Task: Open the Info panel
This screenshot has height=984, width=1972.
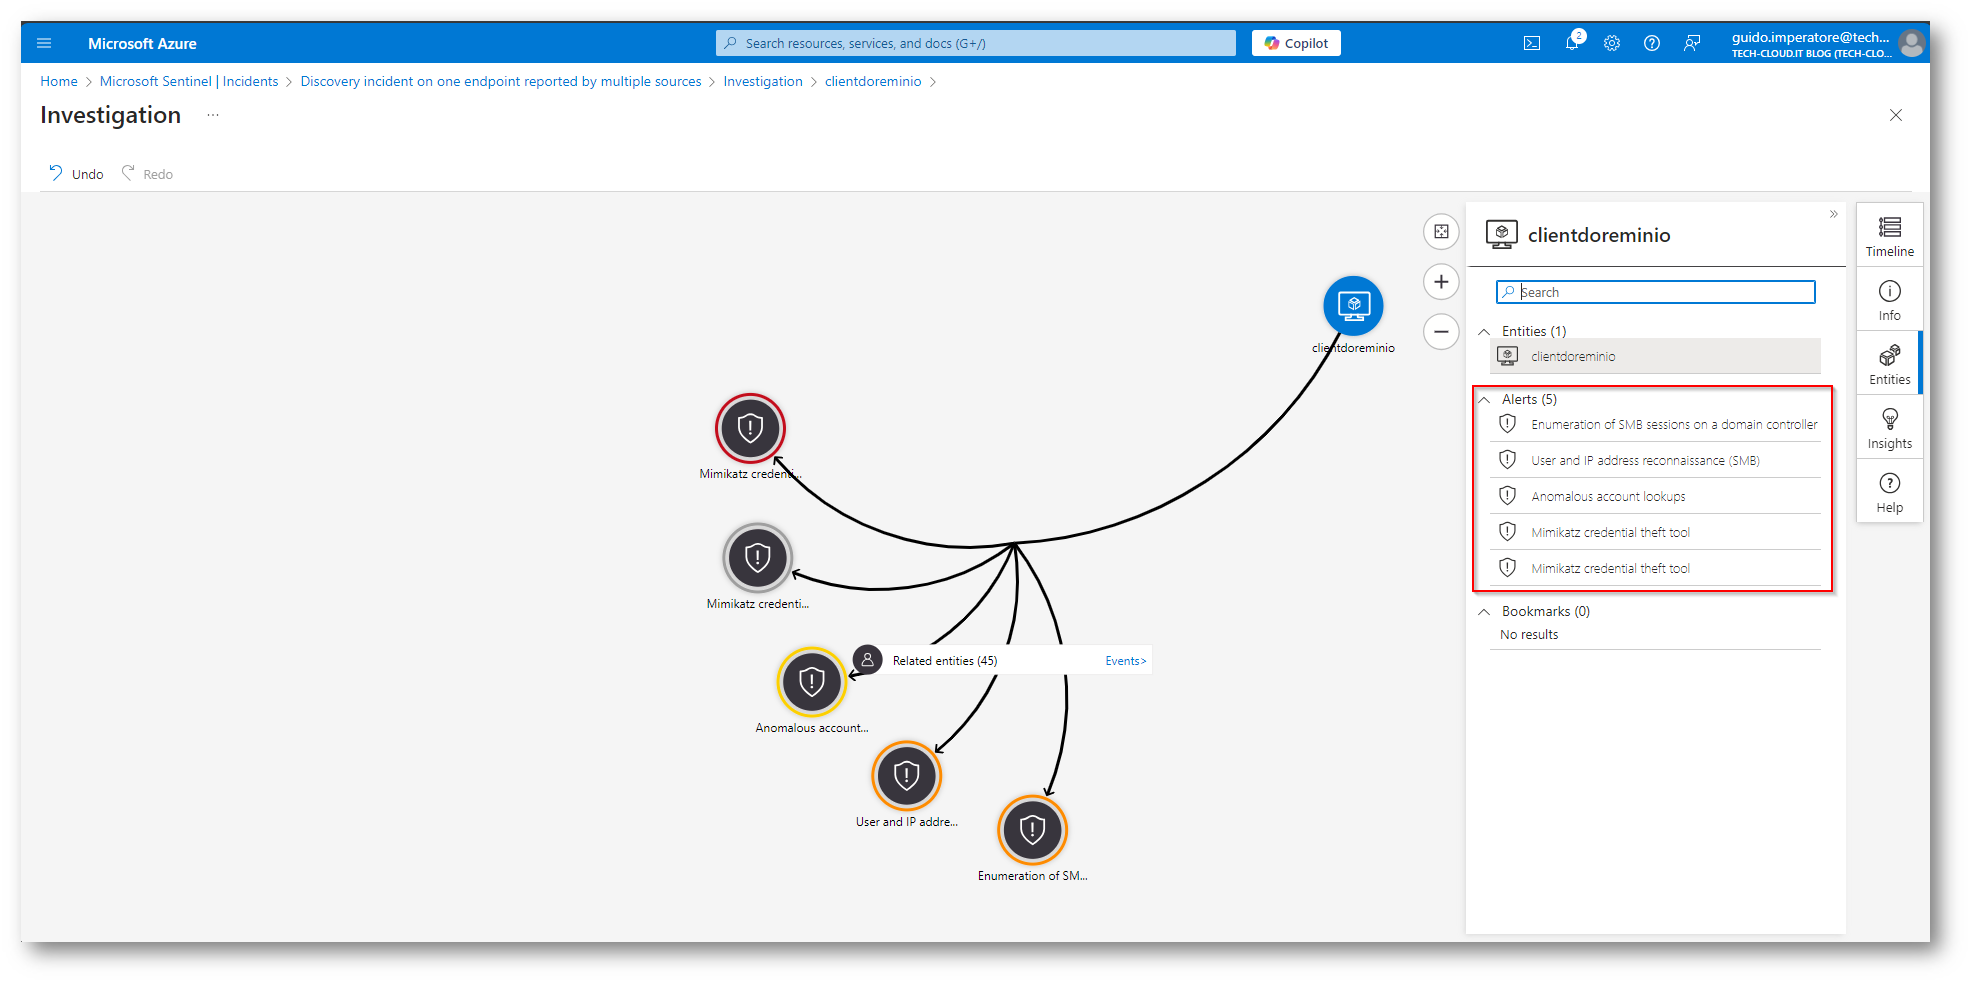Action: [x=1889, y=300]
